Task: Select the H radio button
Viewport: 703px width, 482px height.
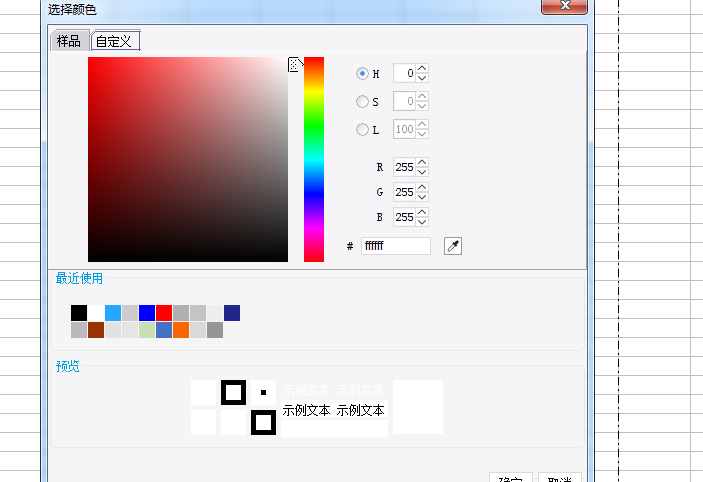Action: pos(362,74)
